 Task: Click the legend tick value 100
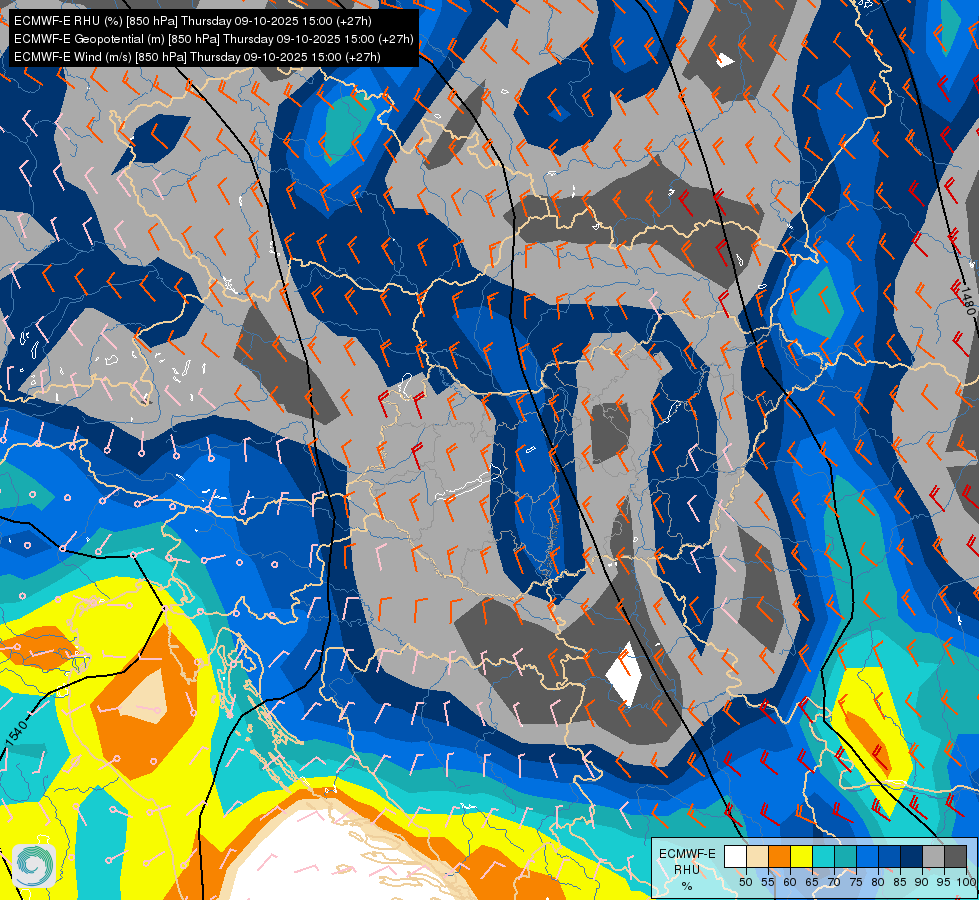click(x=966, y=882)
